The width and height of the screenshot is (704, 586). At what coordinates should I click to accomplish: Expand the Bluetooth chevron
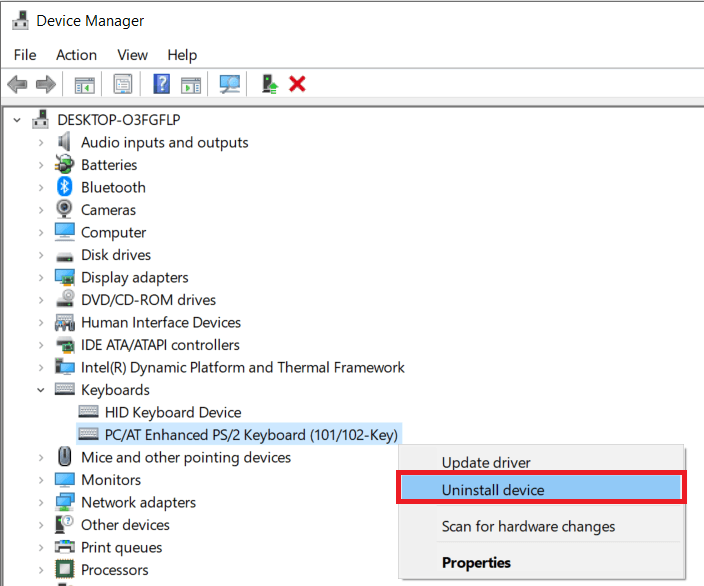[41, 188]
